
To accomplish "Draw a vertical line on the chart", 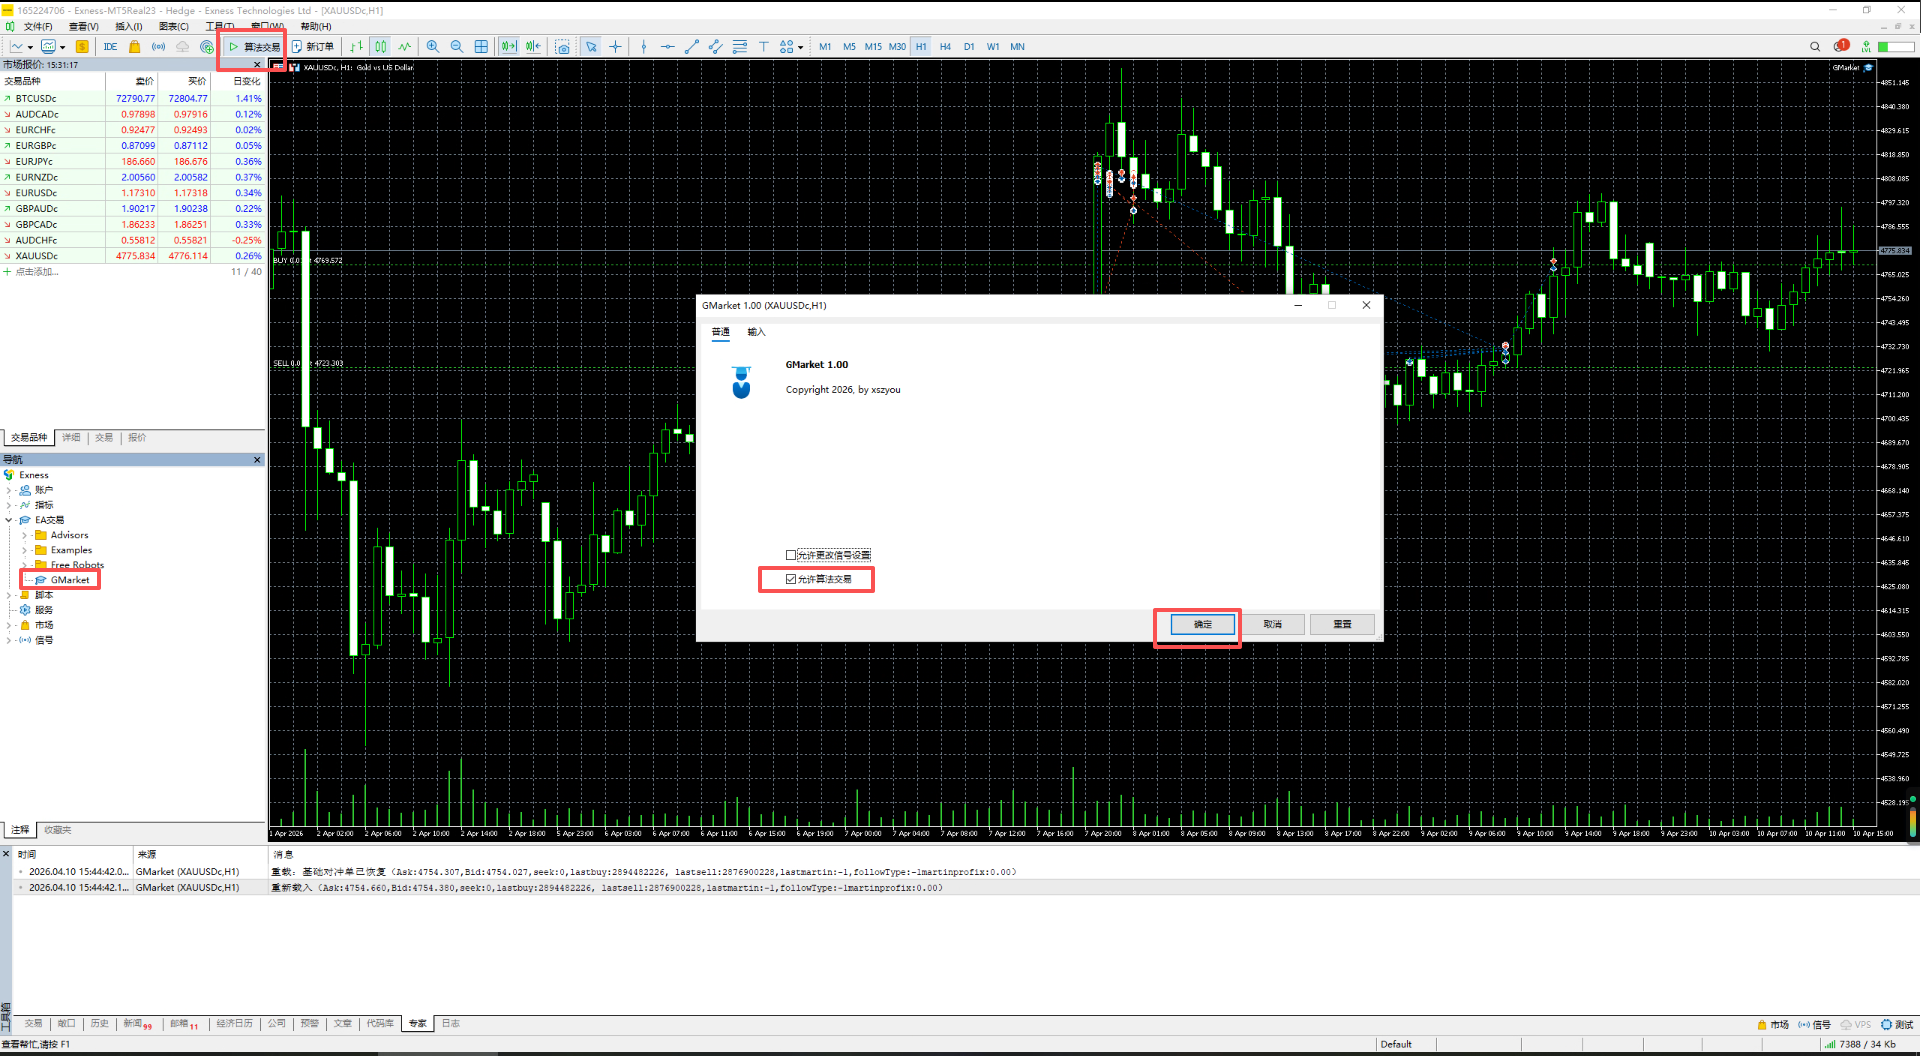I will [x=643, y=47].
